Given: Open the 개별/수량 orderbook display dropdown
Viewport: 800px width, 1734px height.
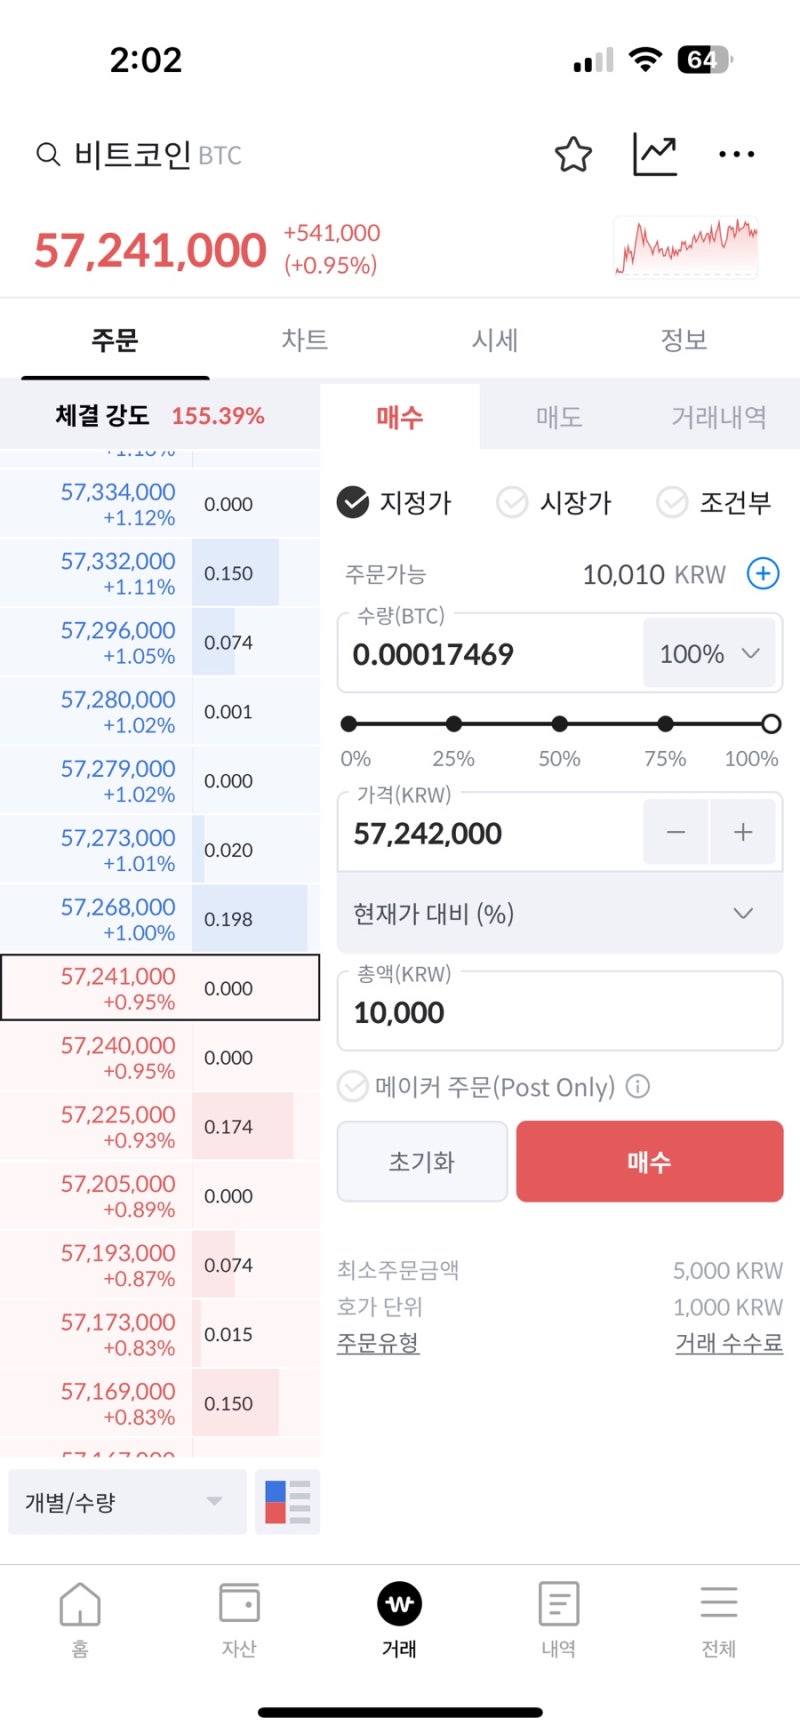Looking at the screenshot, I should [125, 1501].
